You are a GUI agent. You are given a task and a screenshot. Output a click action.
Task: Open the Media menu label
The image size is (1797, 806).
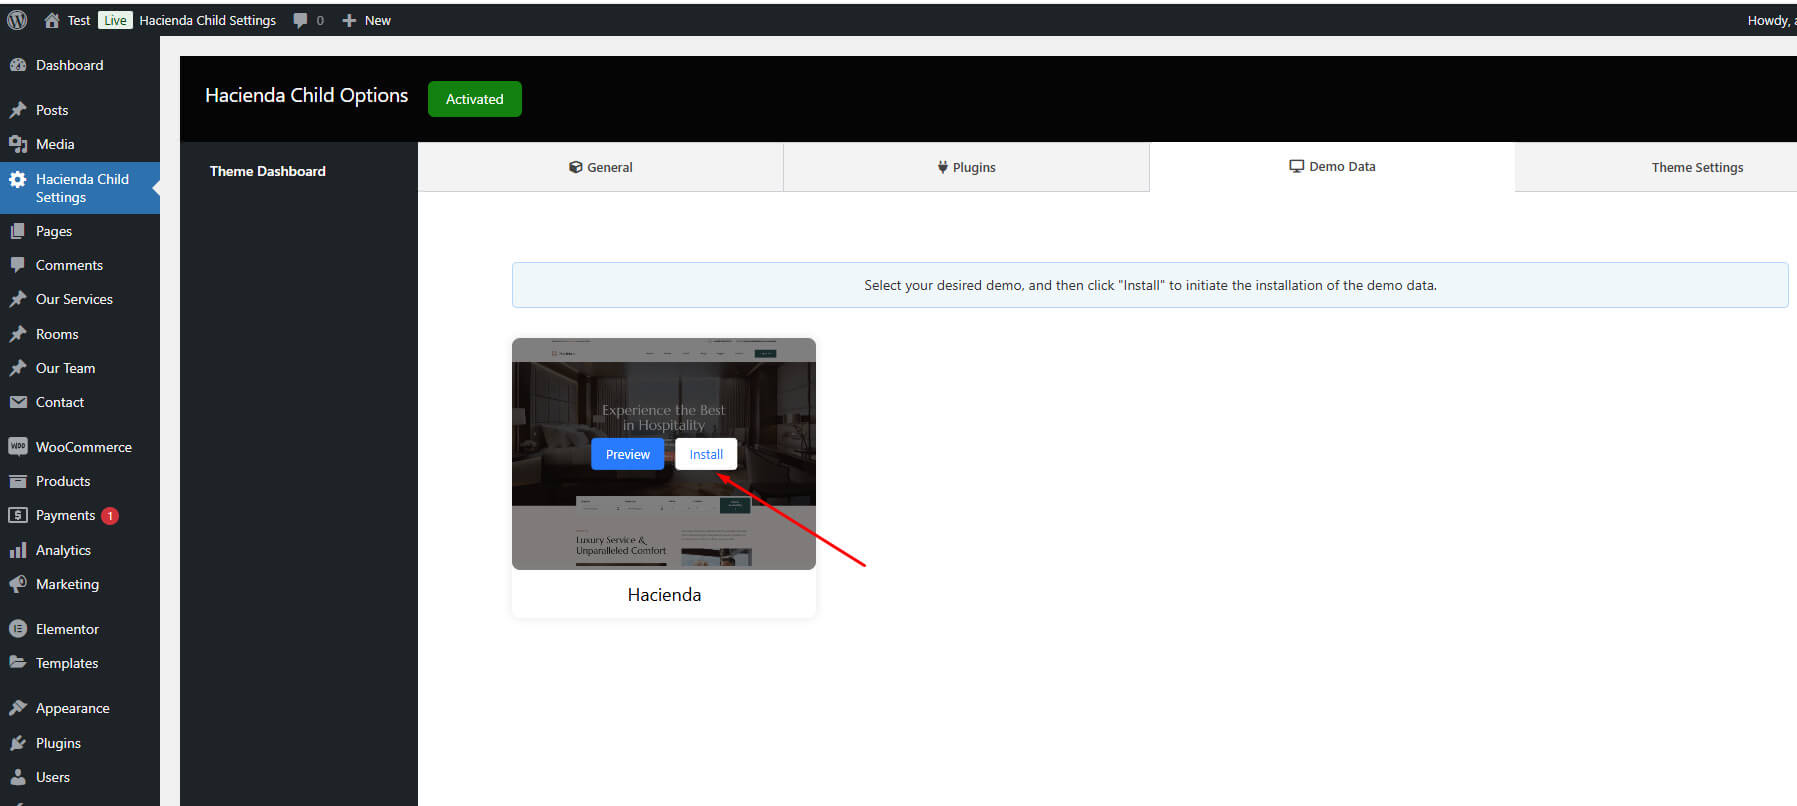(x=55, y=144)
